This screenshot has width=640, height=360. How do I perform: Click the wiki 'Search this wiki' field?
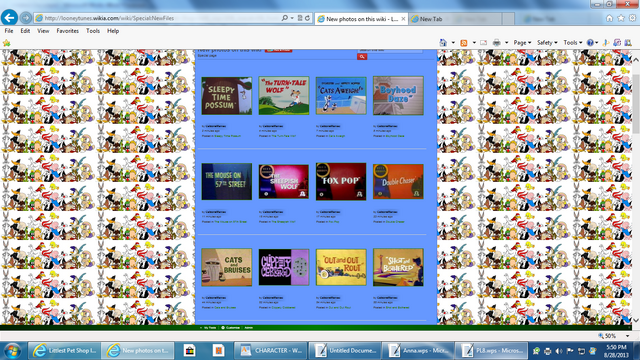coord(390,51)
